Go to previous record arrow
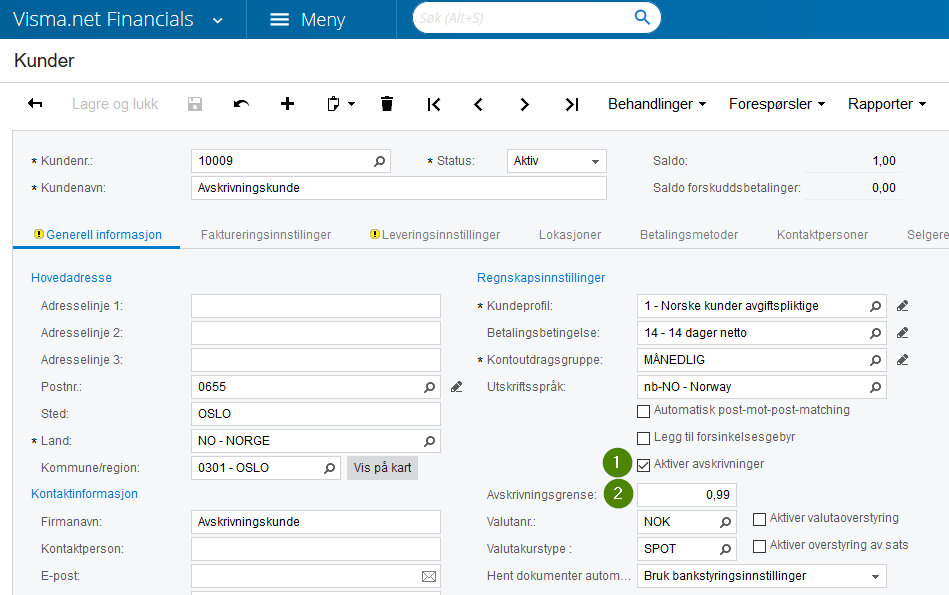Screen dimensions: 949x595 (x=478, y=105)
